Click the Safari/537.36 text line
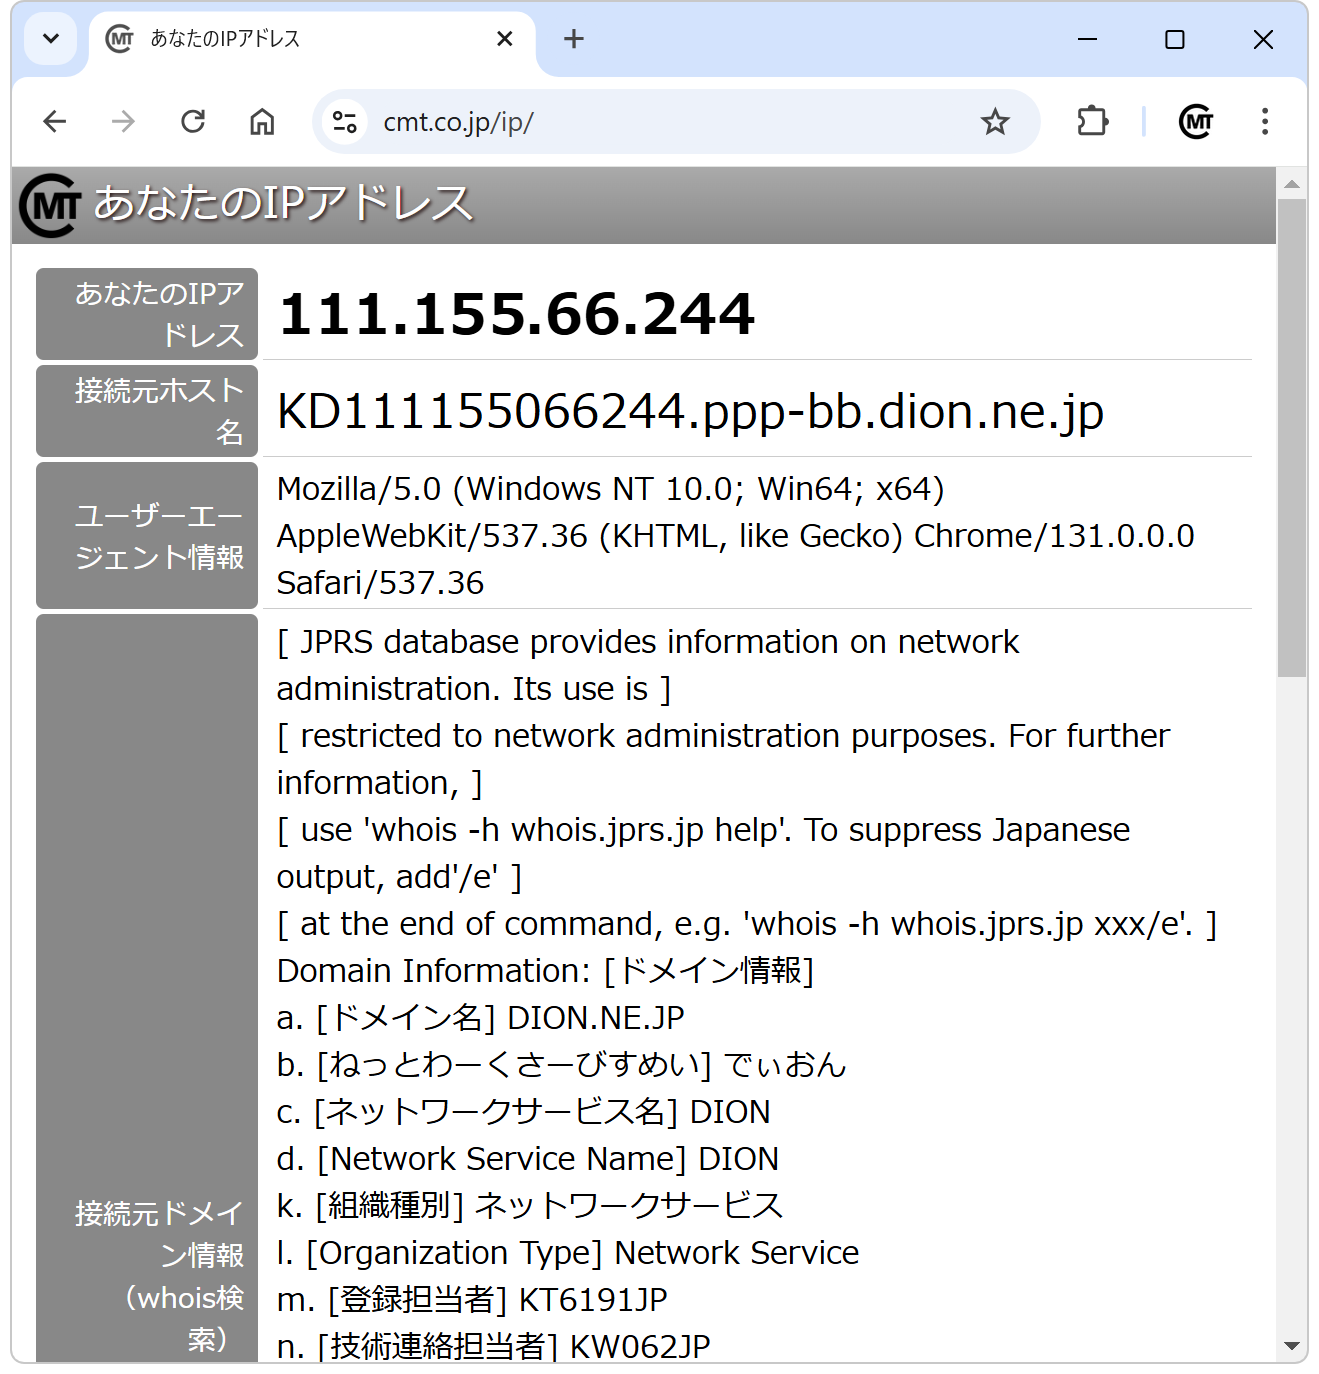This screenshot has width=1319, height=1374. coord(380,583)
